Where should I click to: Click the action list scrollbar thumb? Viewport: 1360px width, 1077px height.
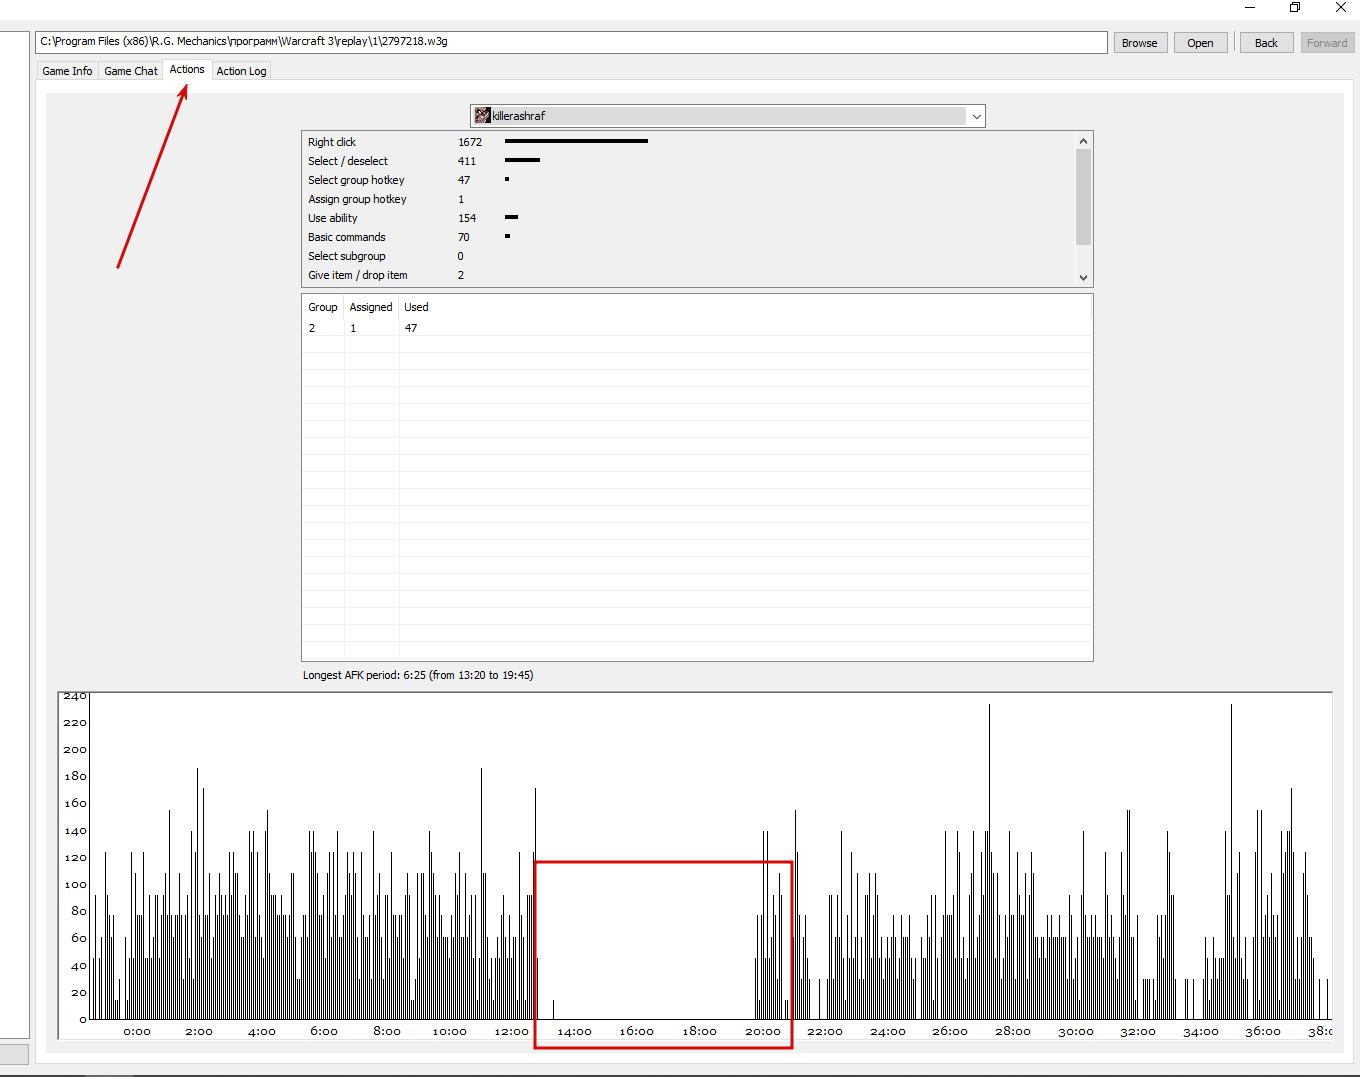coord(1083,197)
